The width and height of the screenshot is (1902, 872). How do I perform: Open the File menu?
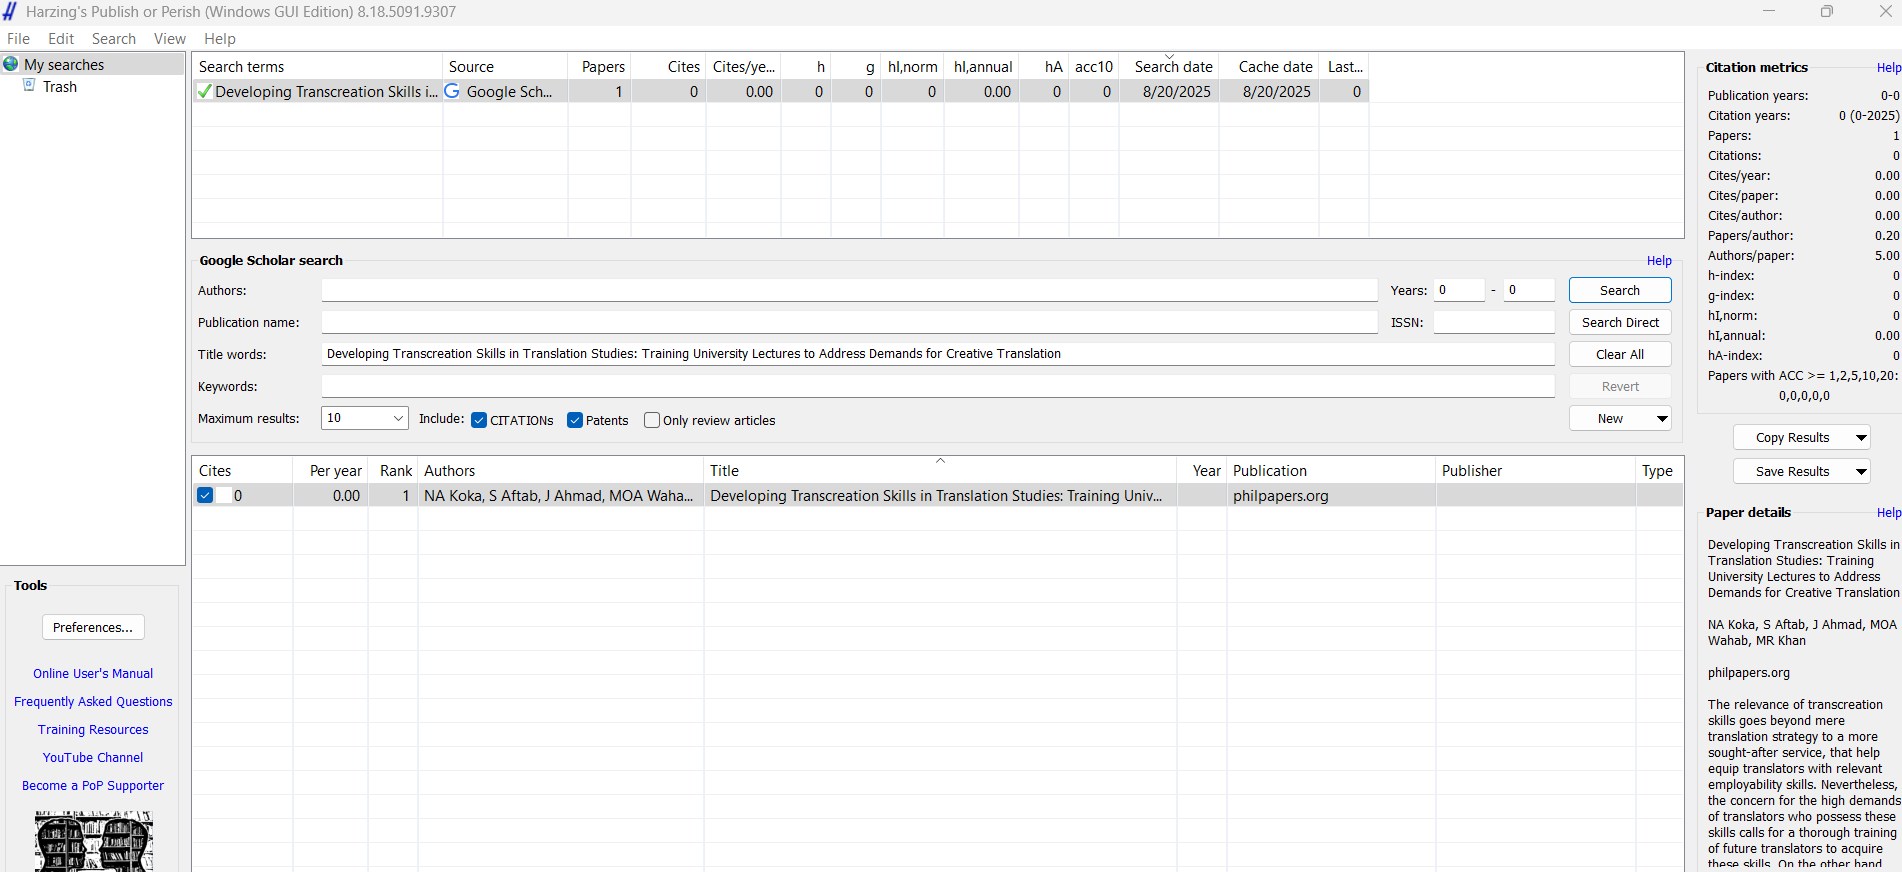tap(19, 38)
